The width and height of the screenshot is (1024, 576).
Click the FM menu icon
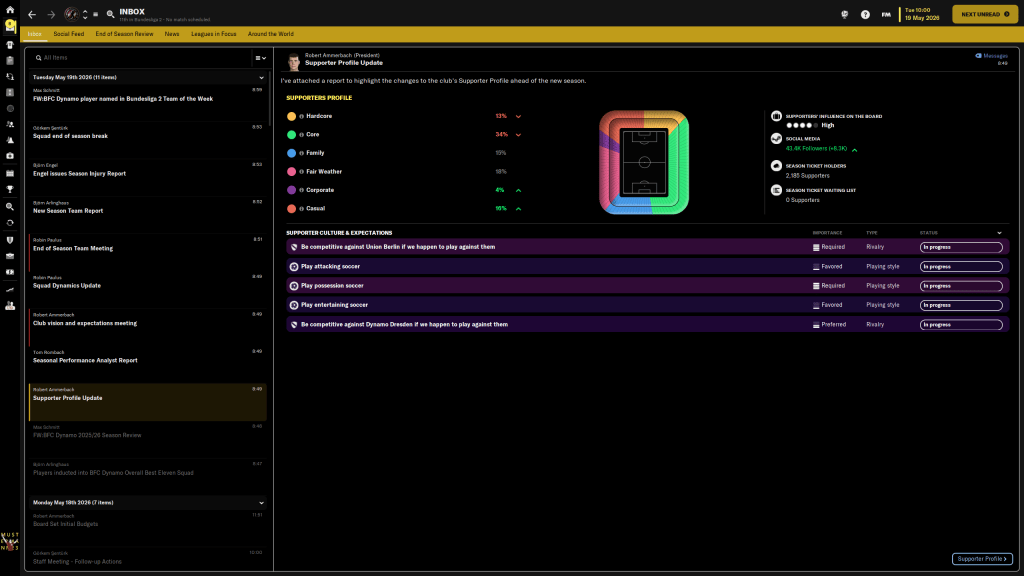coord(886,15)
